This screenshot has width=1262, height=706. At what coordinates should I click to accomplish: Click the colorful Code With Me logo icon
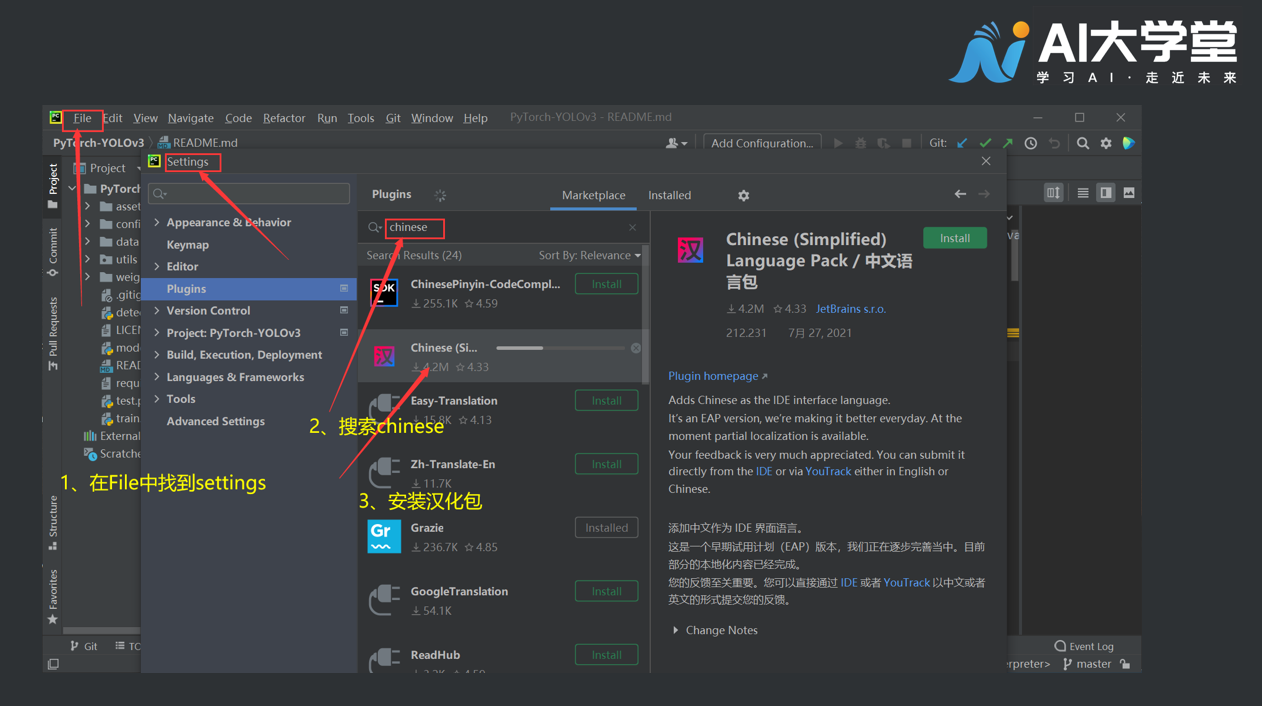1129,143
